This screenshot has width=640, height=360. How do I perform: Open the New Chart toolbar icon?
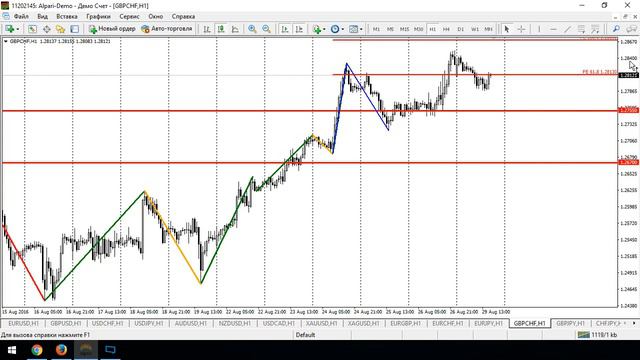[x=9, y=29]
